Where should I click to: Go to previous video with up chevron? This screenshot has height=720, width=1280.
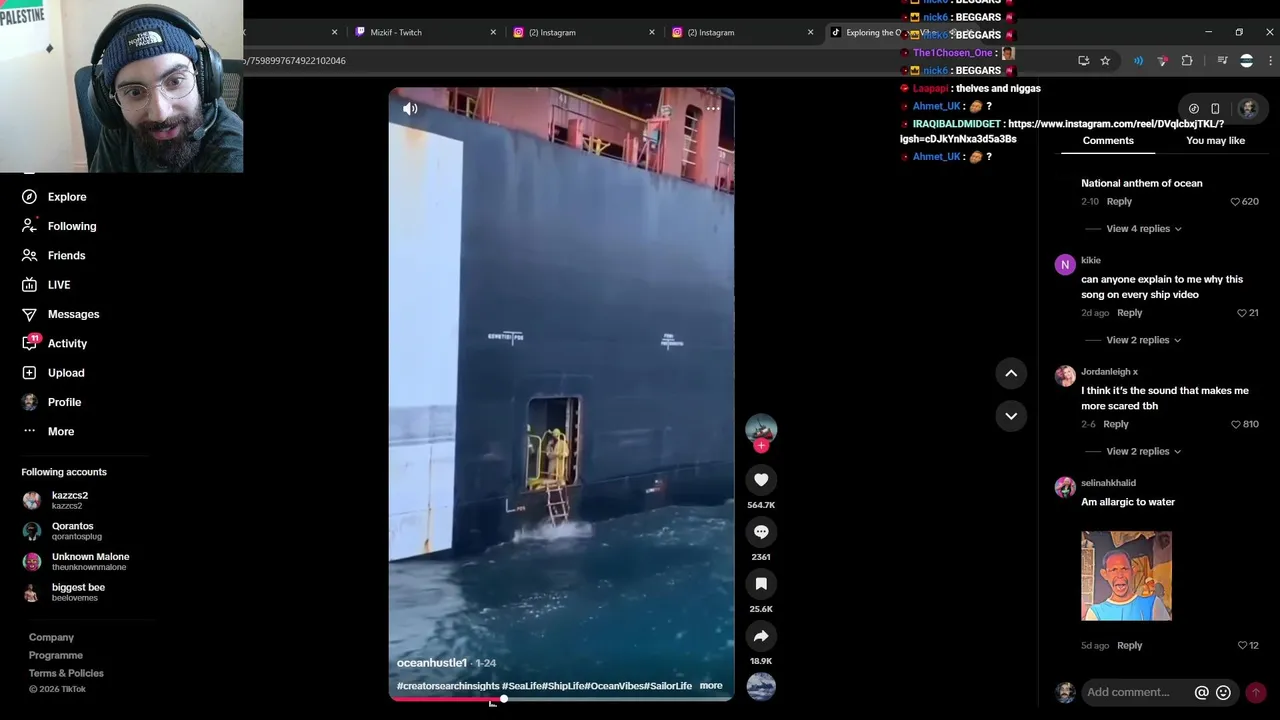coord(1011,373)
